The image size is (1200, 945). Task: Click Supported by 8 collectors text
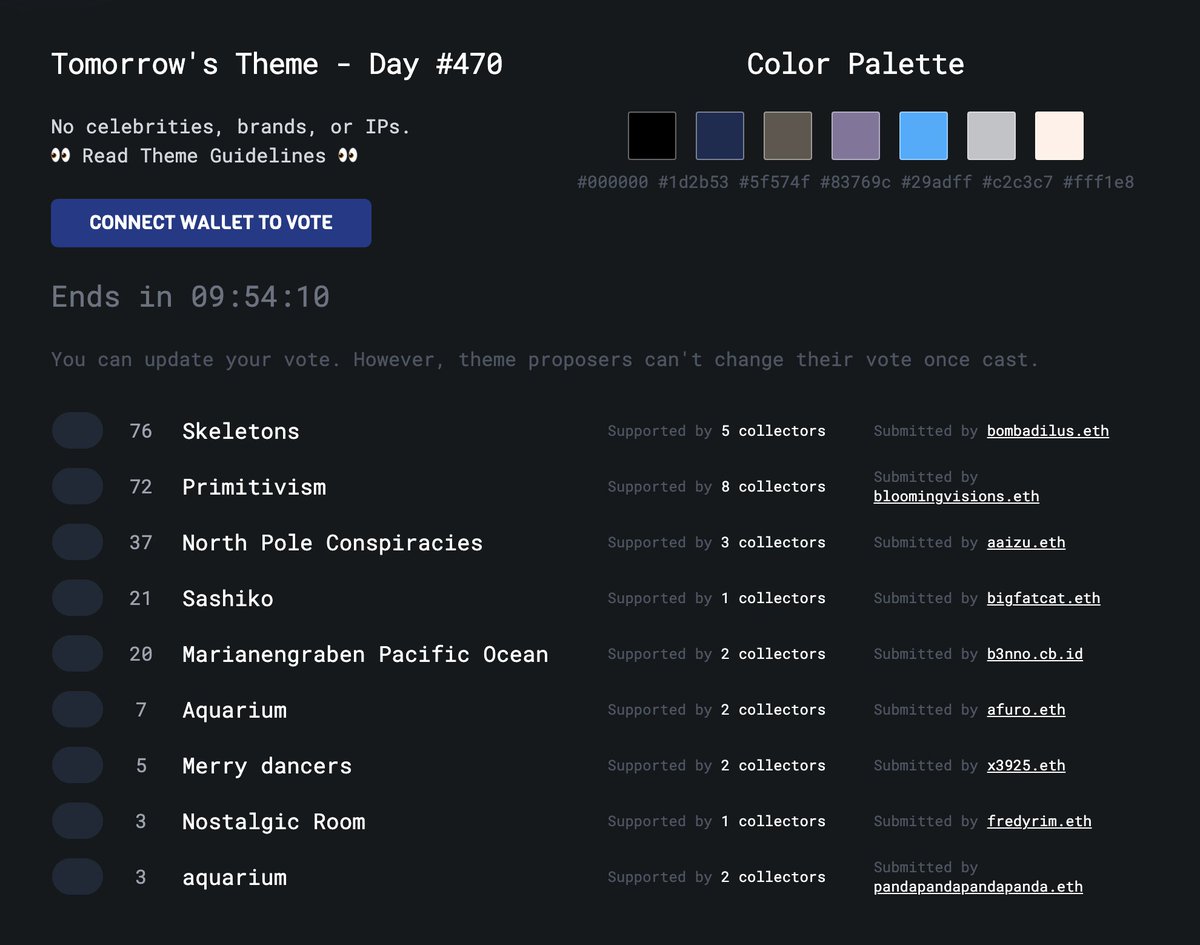tap(717, 487)
